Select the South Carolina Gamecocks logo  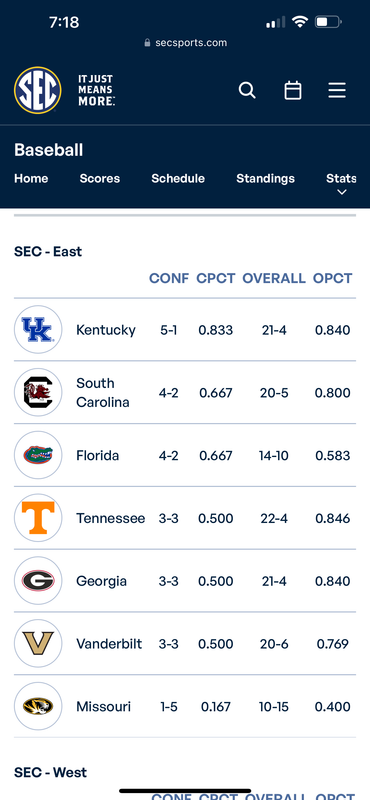(38, 392)
